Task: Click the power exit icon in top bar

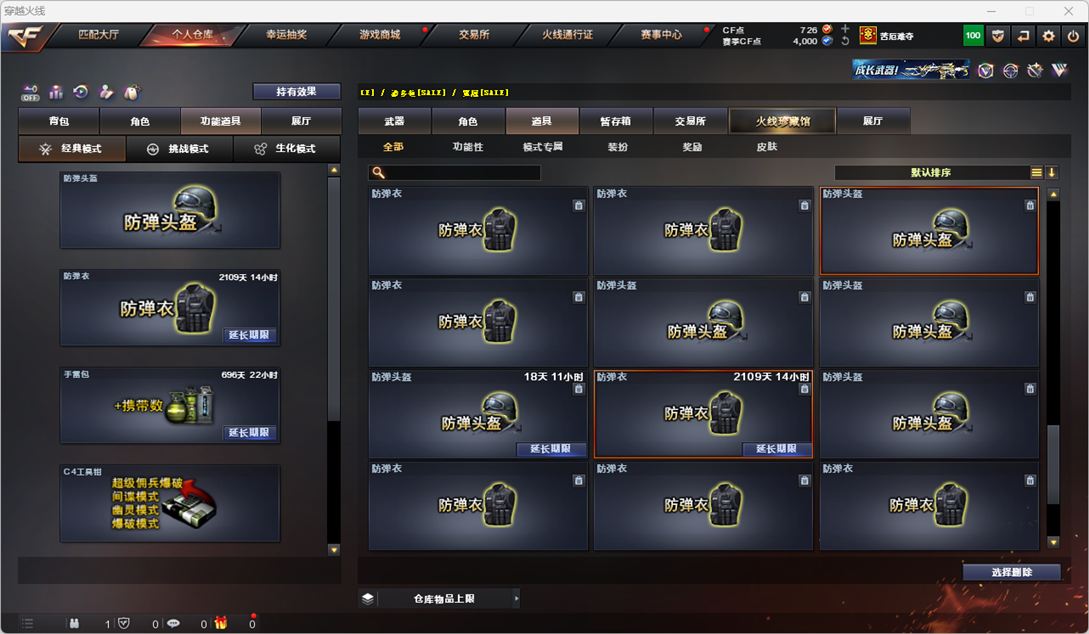Action: click(1073, 36)
